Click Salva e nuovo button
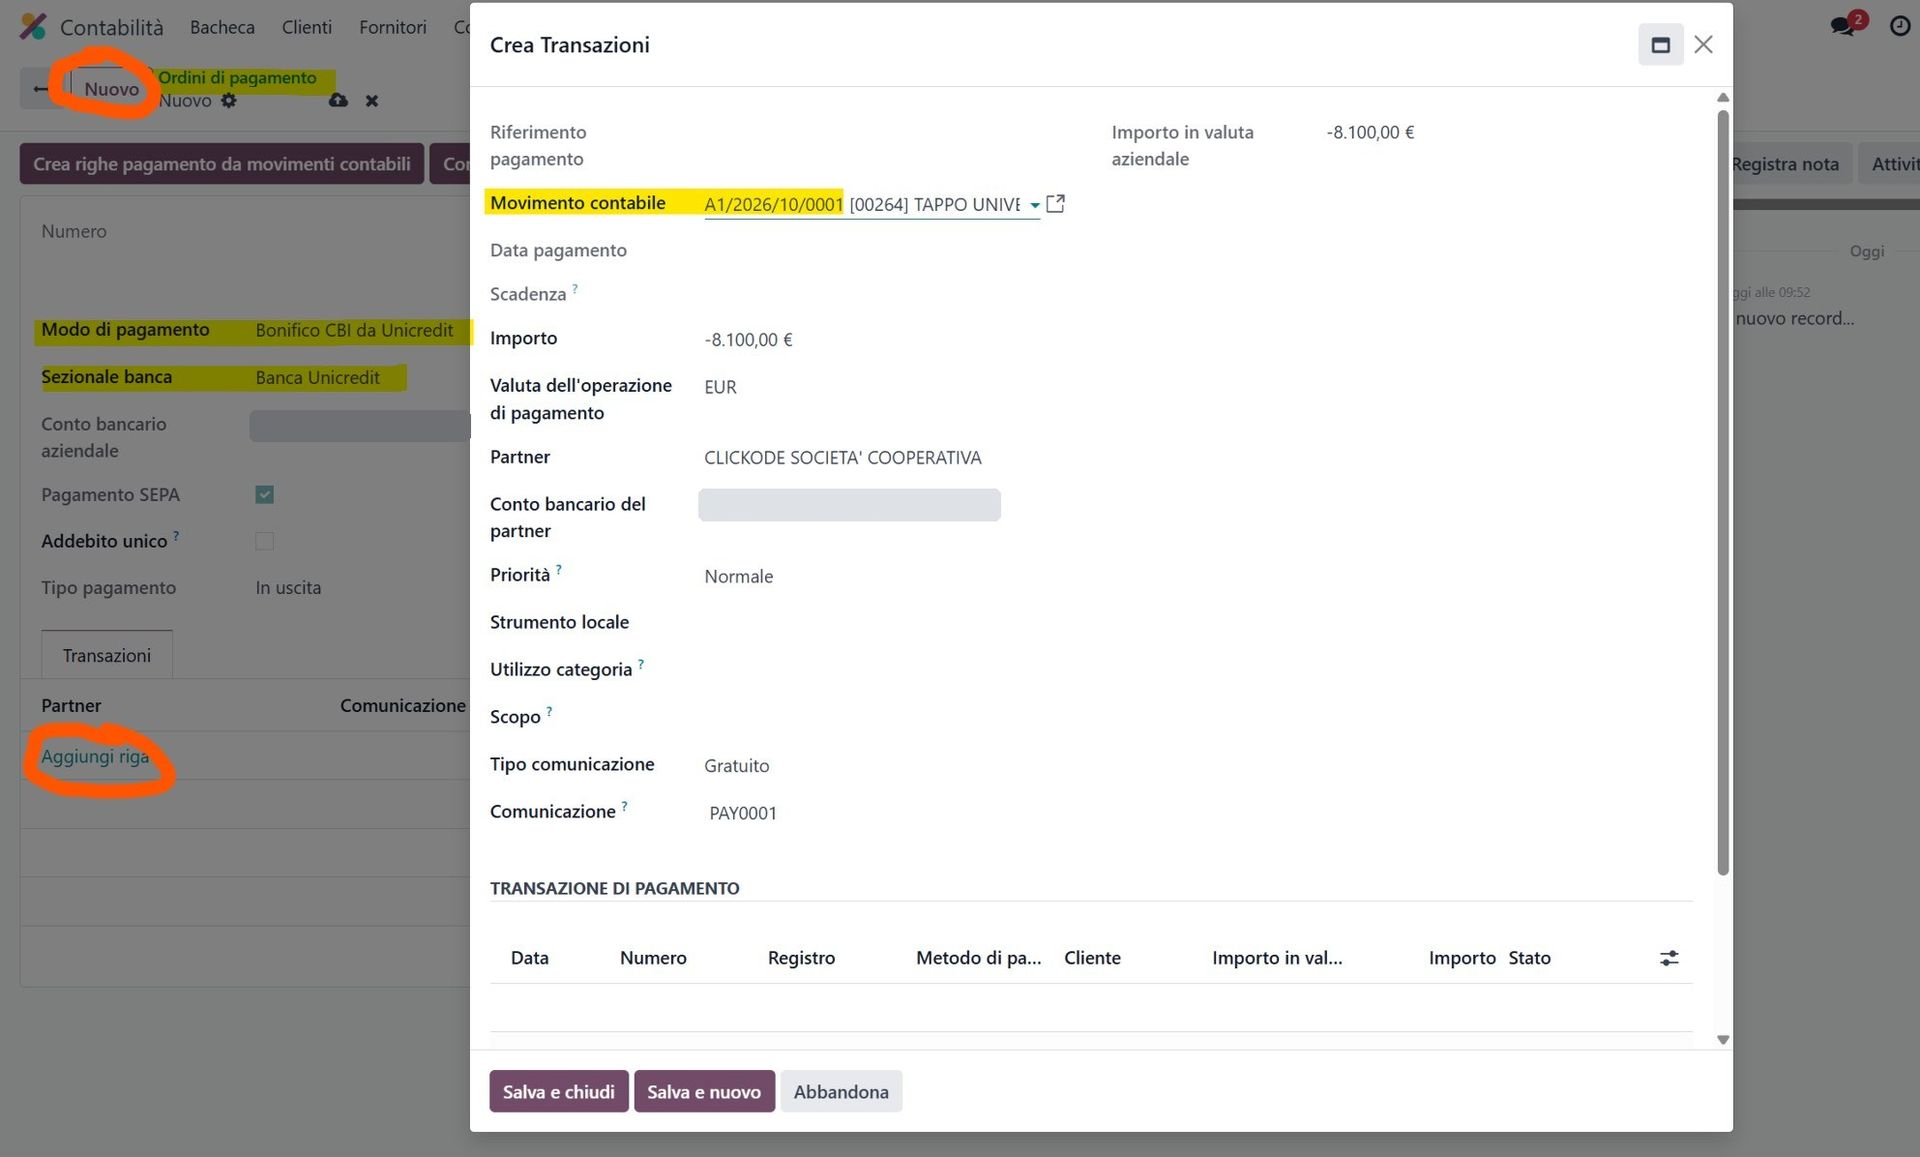1920x1157 pixels. [704, 1092]
